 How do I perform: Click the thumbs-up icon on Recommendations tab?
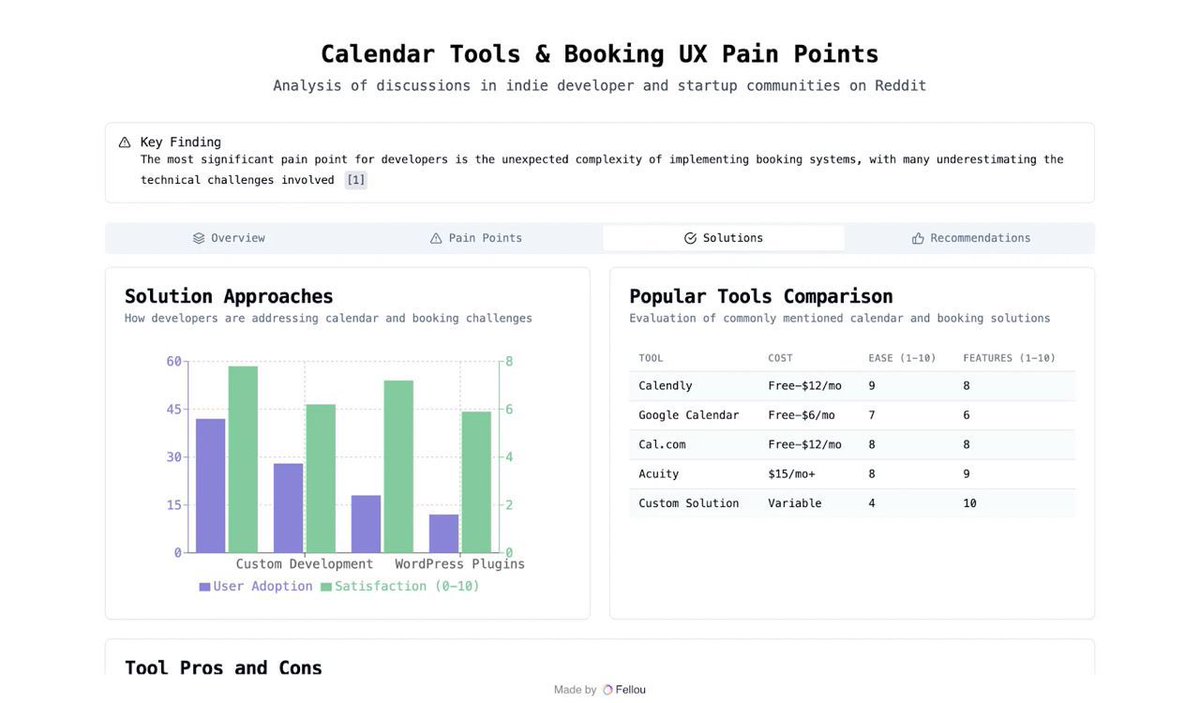click(x=918, y=238)
